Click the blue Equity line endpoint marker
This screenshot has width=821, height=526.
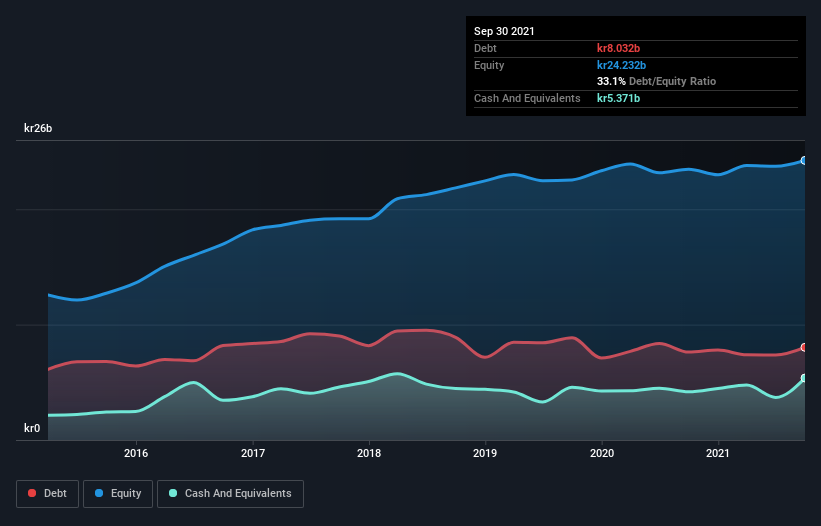coord(804,160)
